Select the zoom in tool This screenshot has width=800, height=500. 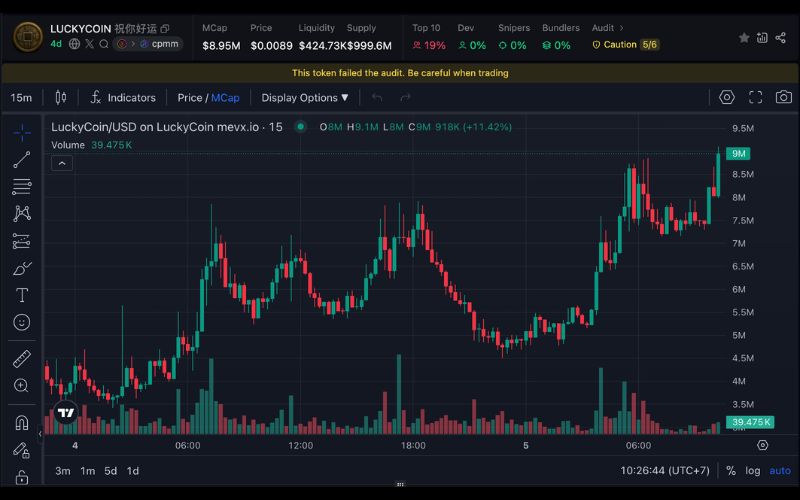[22, 385]
